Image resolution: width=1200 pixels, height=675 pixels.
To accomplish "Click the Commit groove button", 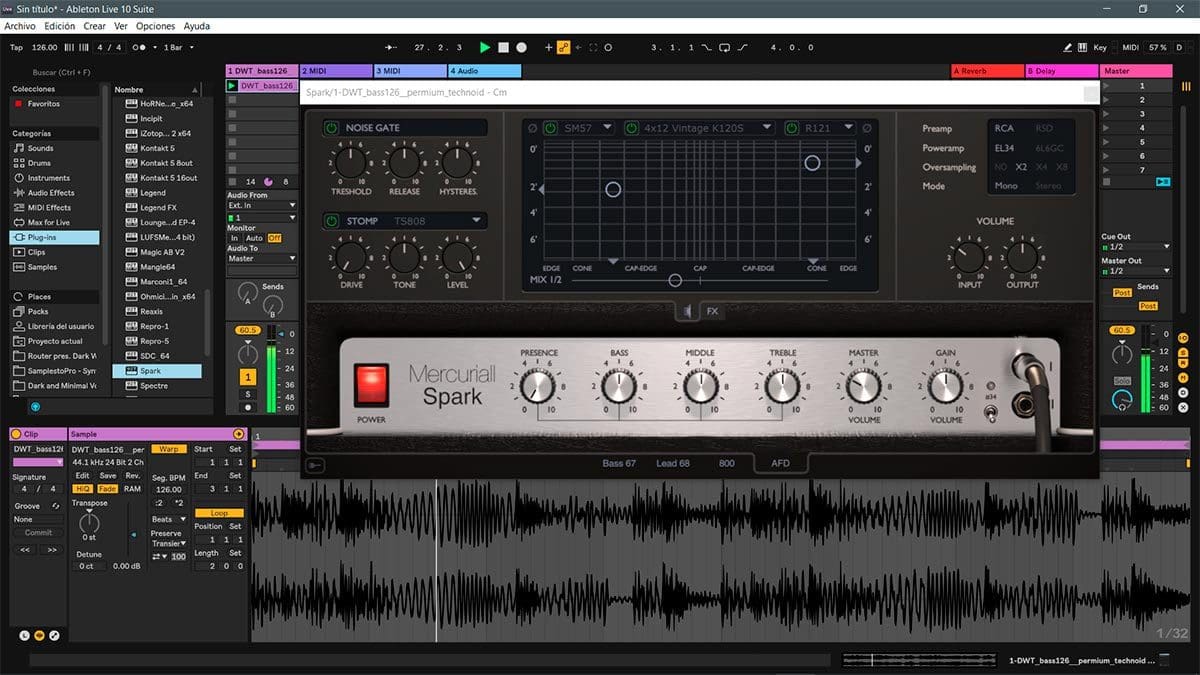I will [39, 533].
